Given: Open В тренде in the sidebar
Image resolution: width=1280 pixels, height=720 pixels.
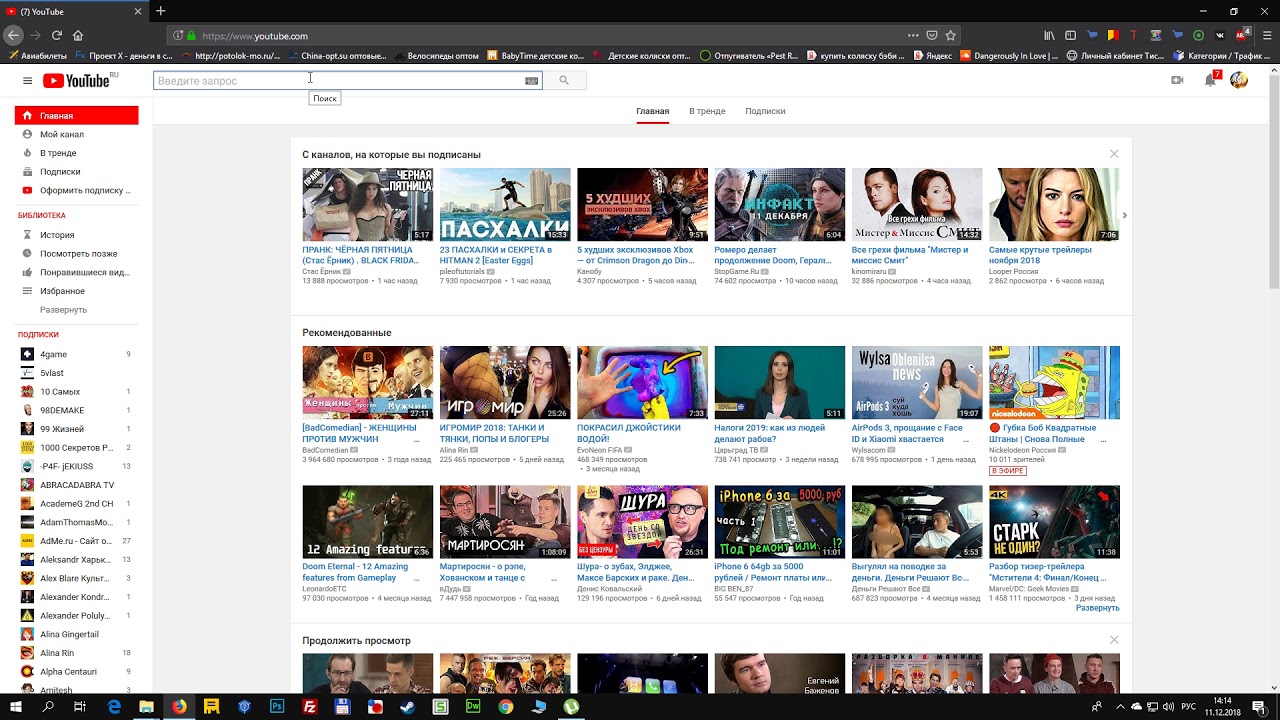Looking at the screenshot, I should click(77, 153).
